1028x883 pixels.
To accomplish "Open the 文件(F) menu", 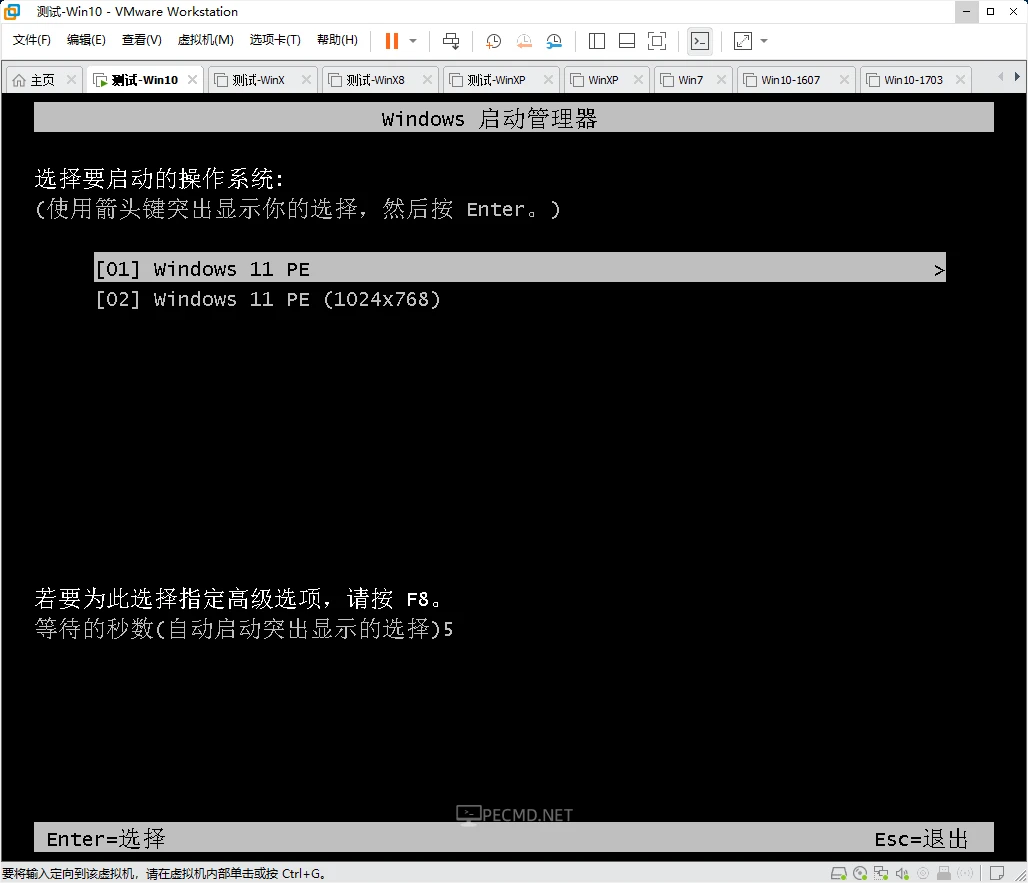I will click(31, 40).
